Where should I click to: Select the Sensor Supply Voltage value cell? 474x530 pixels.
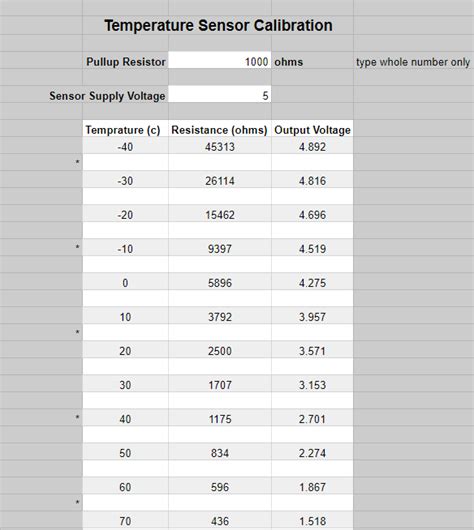coord(219,94)
